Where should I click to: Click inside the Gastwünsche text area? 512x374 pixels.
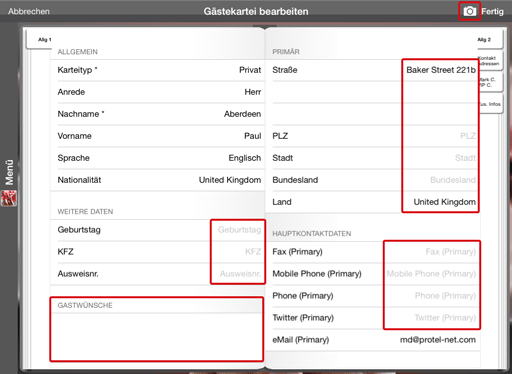click(x=157, y=337)
